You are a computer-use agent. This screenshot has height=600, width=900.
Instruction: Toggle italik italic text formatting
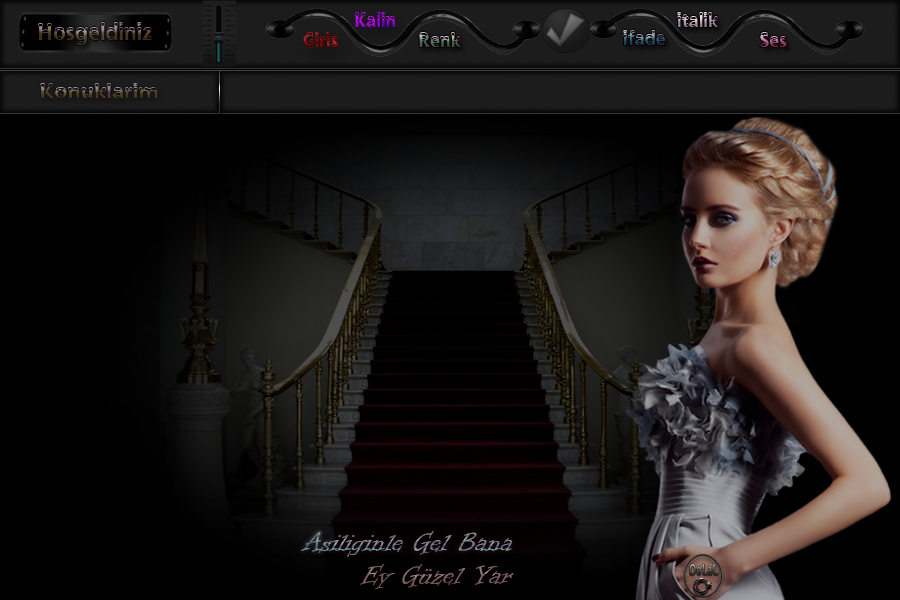click(x=697, y=20)
